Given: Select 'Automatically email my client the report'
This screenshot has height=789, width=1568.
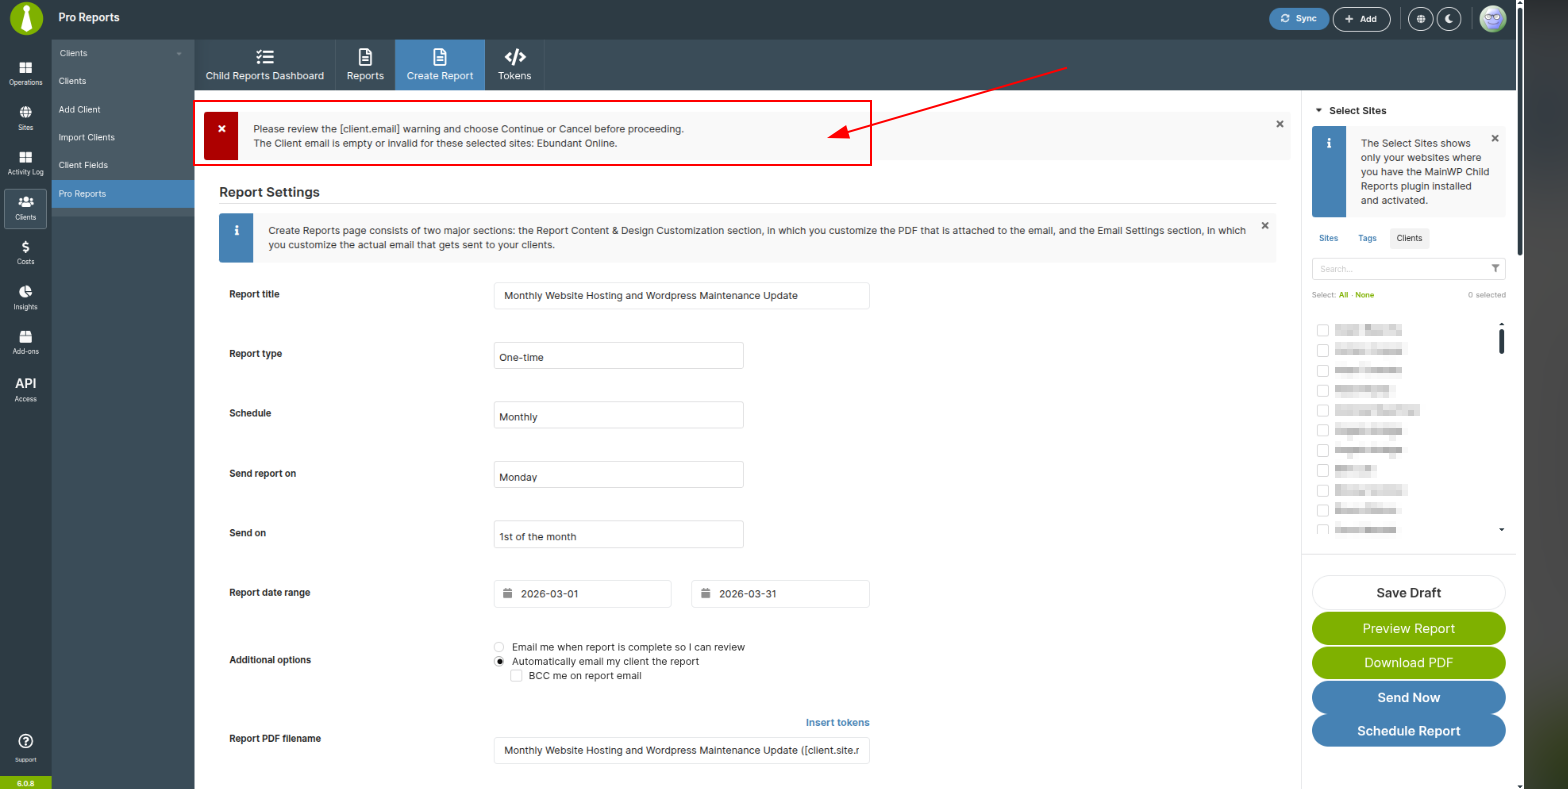Looking at the screenshot, I should tap(499, 661).
